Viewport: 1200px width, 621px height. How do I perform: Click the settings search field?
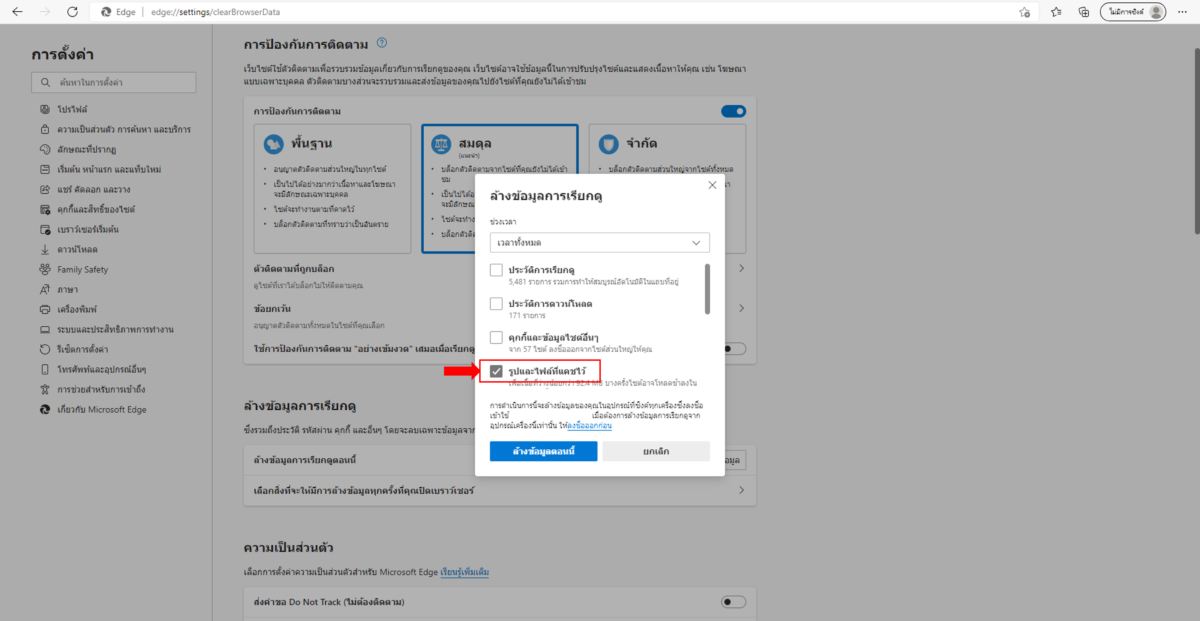coord(113,81)
